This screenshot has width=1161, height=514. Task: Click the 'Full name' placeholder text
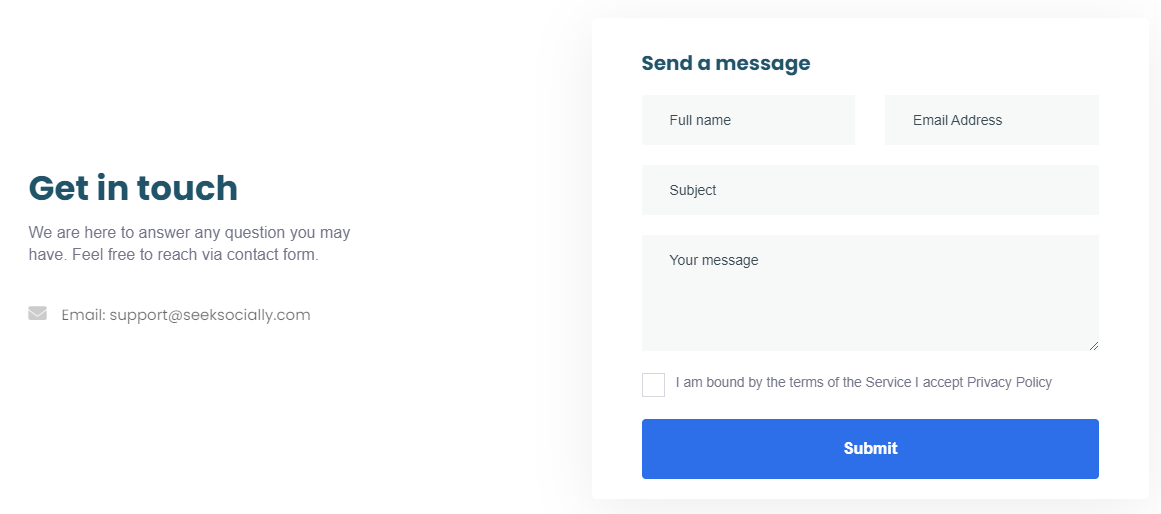point(700,120)
